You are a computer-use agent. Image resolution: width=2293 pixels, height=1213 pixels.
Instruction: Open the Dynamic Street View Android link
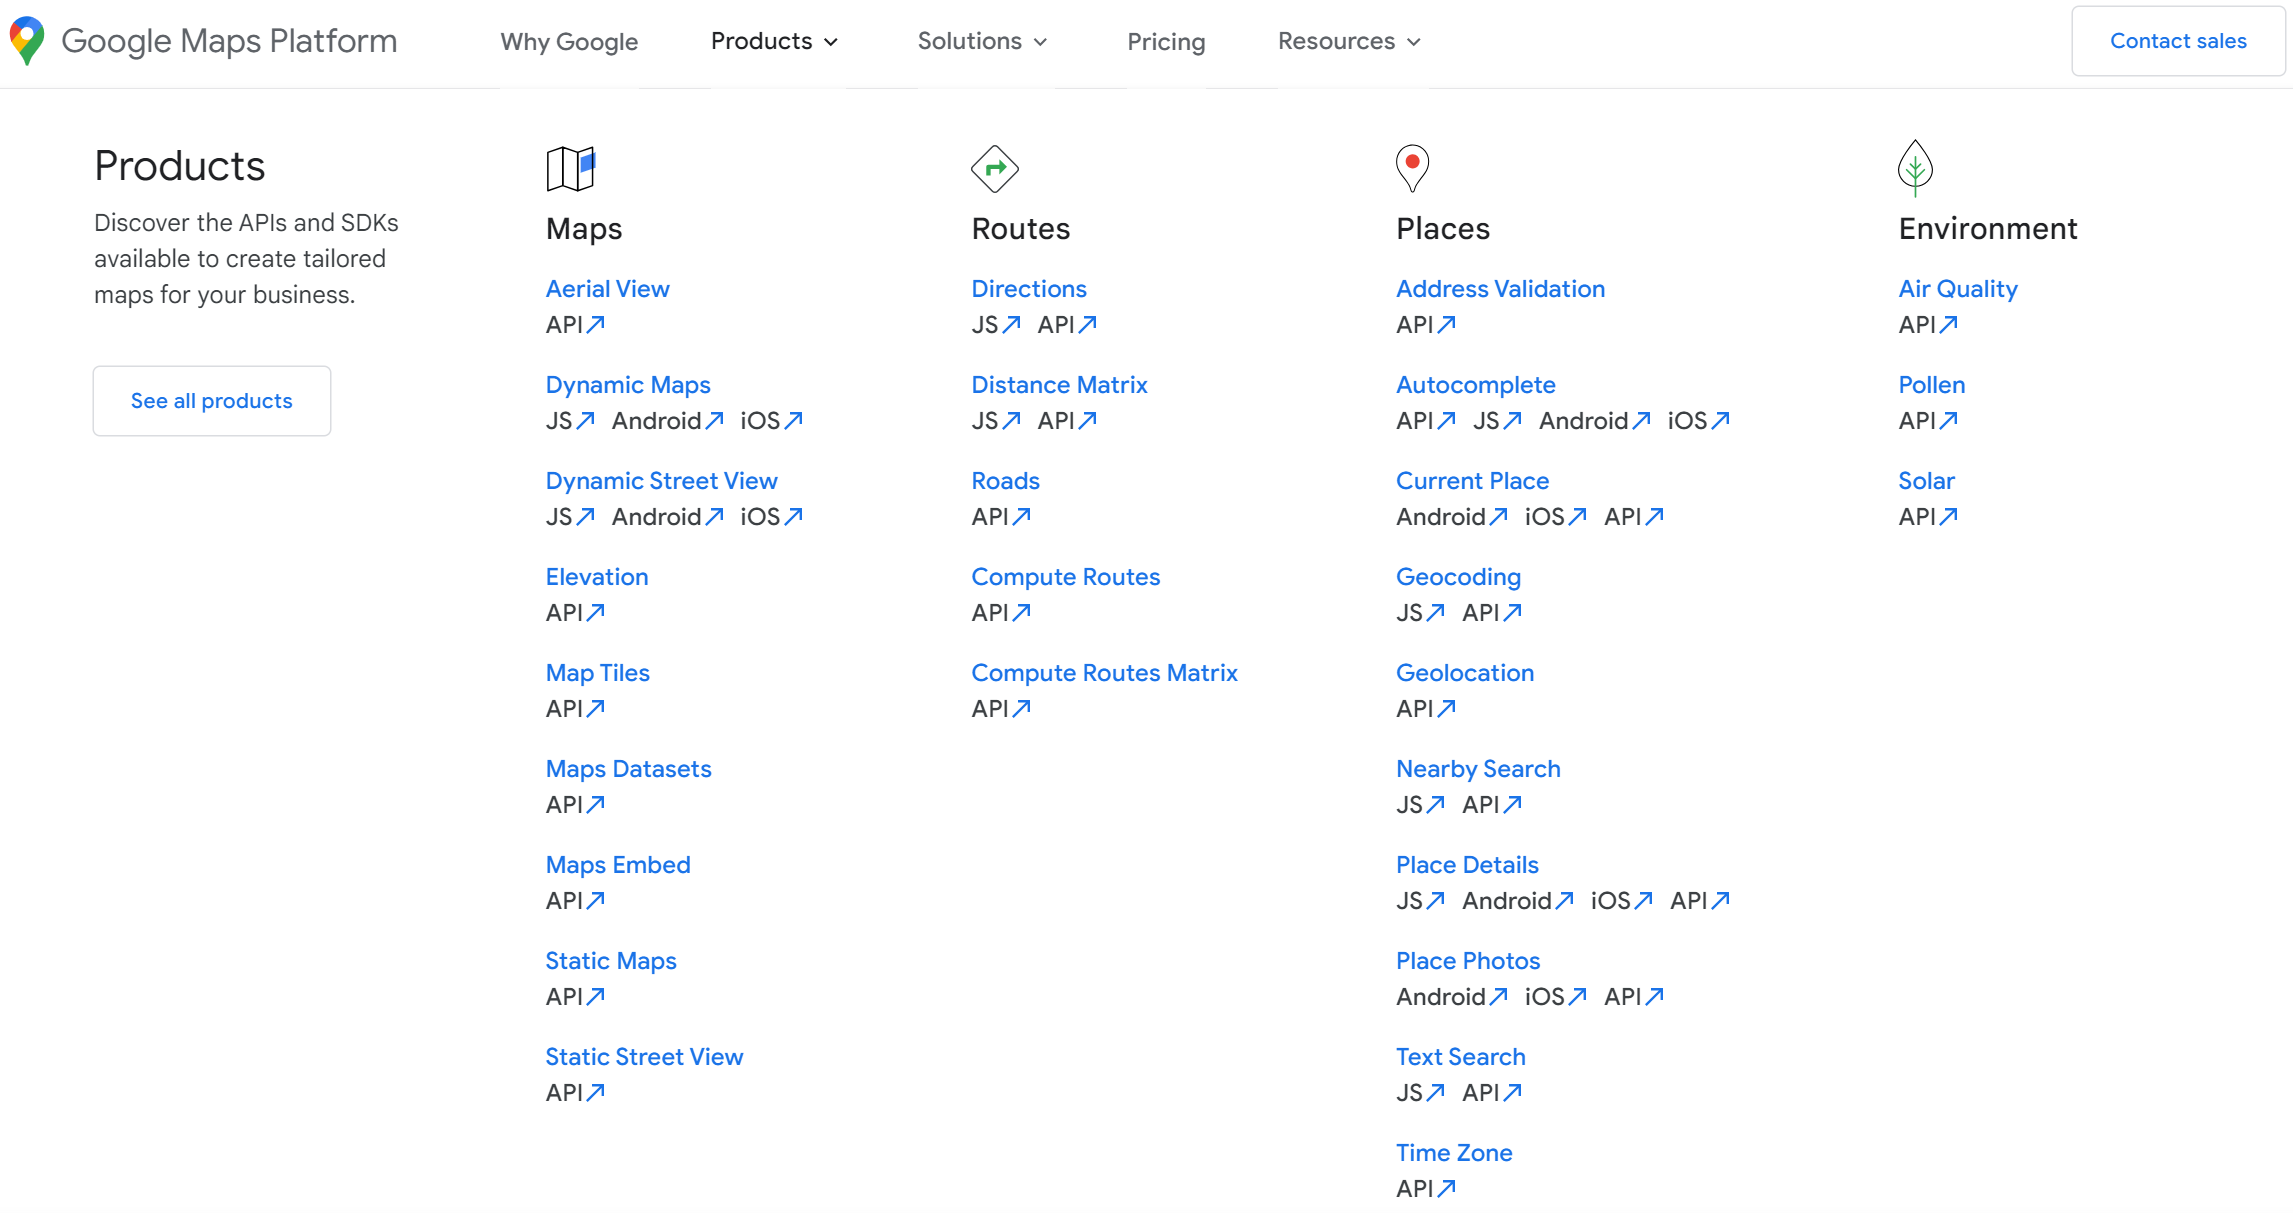667,517
